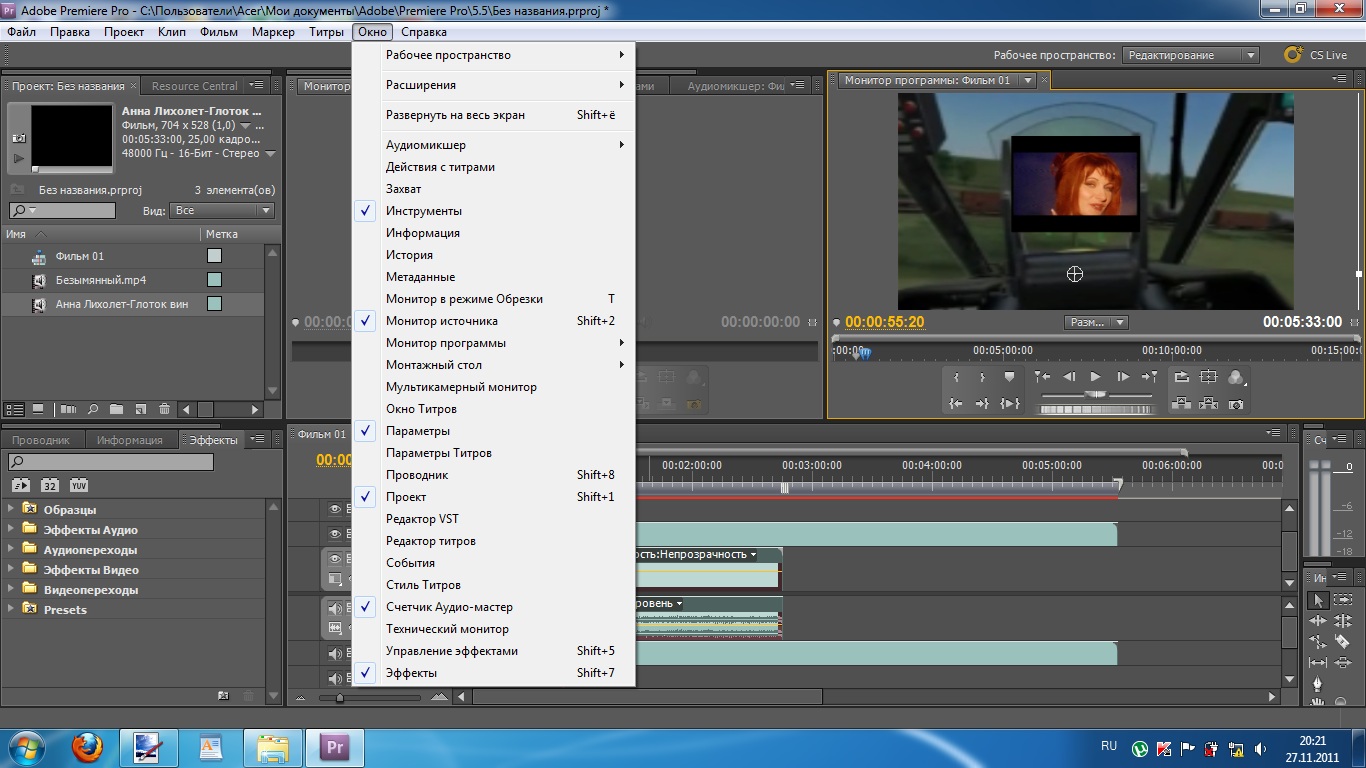
Task: Select the Rate Stretch tool
Action: [x=1318, y=642]
